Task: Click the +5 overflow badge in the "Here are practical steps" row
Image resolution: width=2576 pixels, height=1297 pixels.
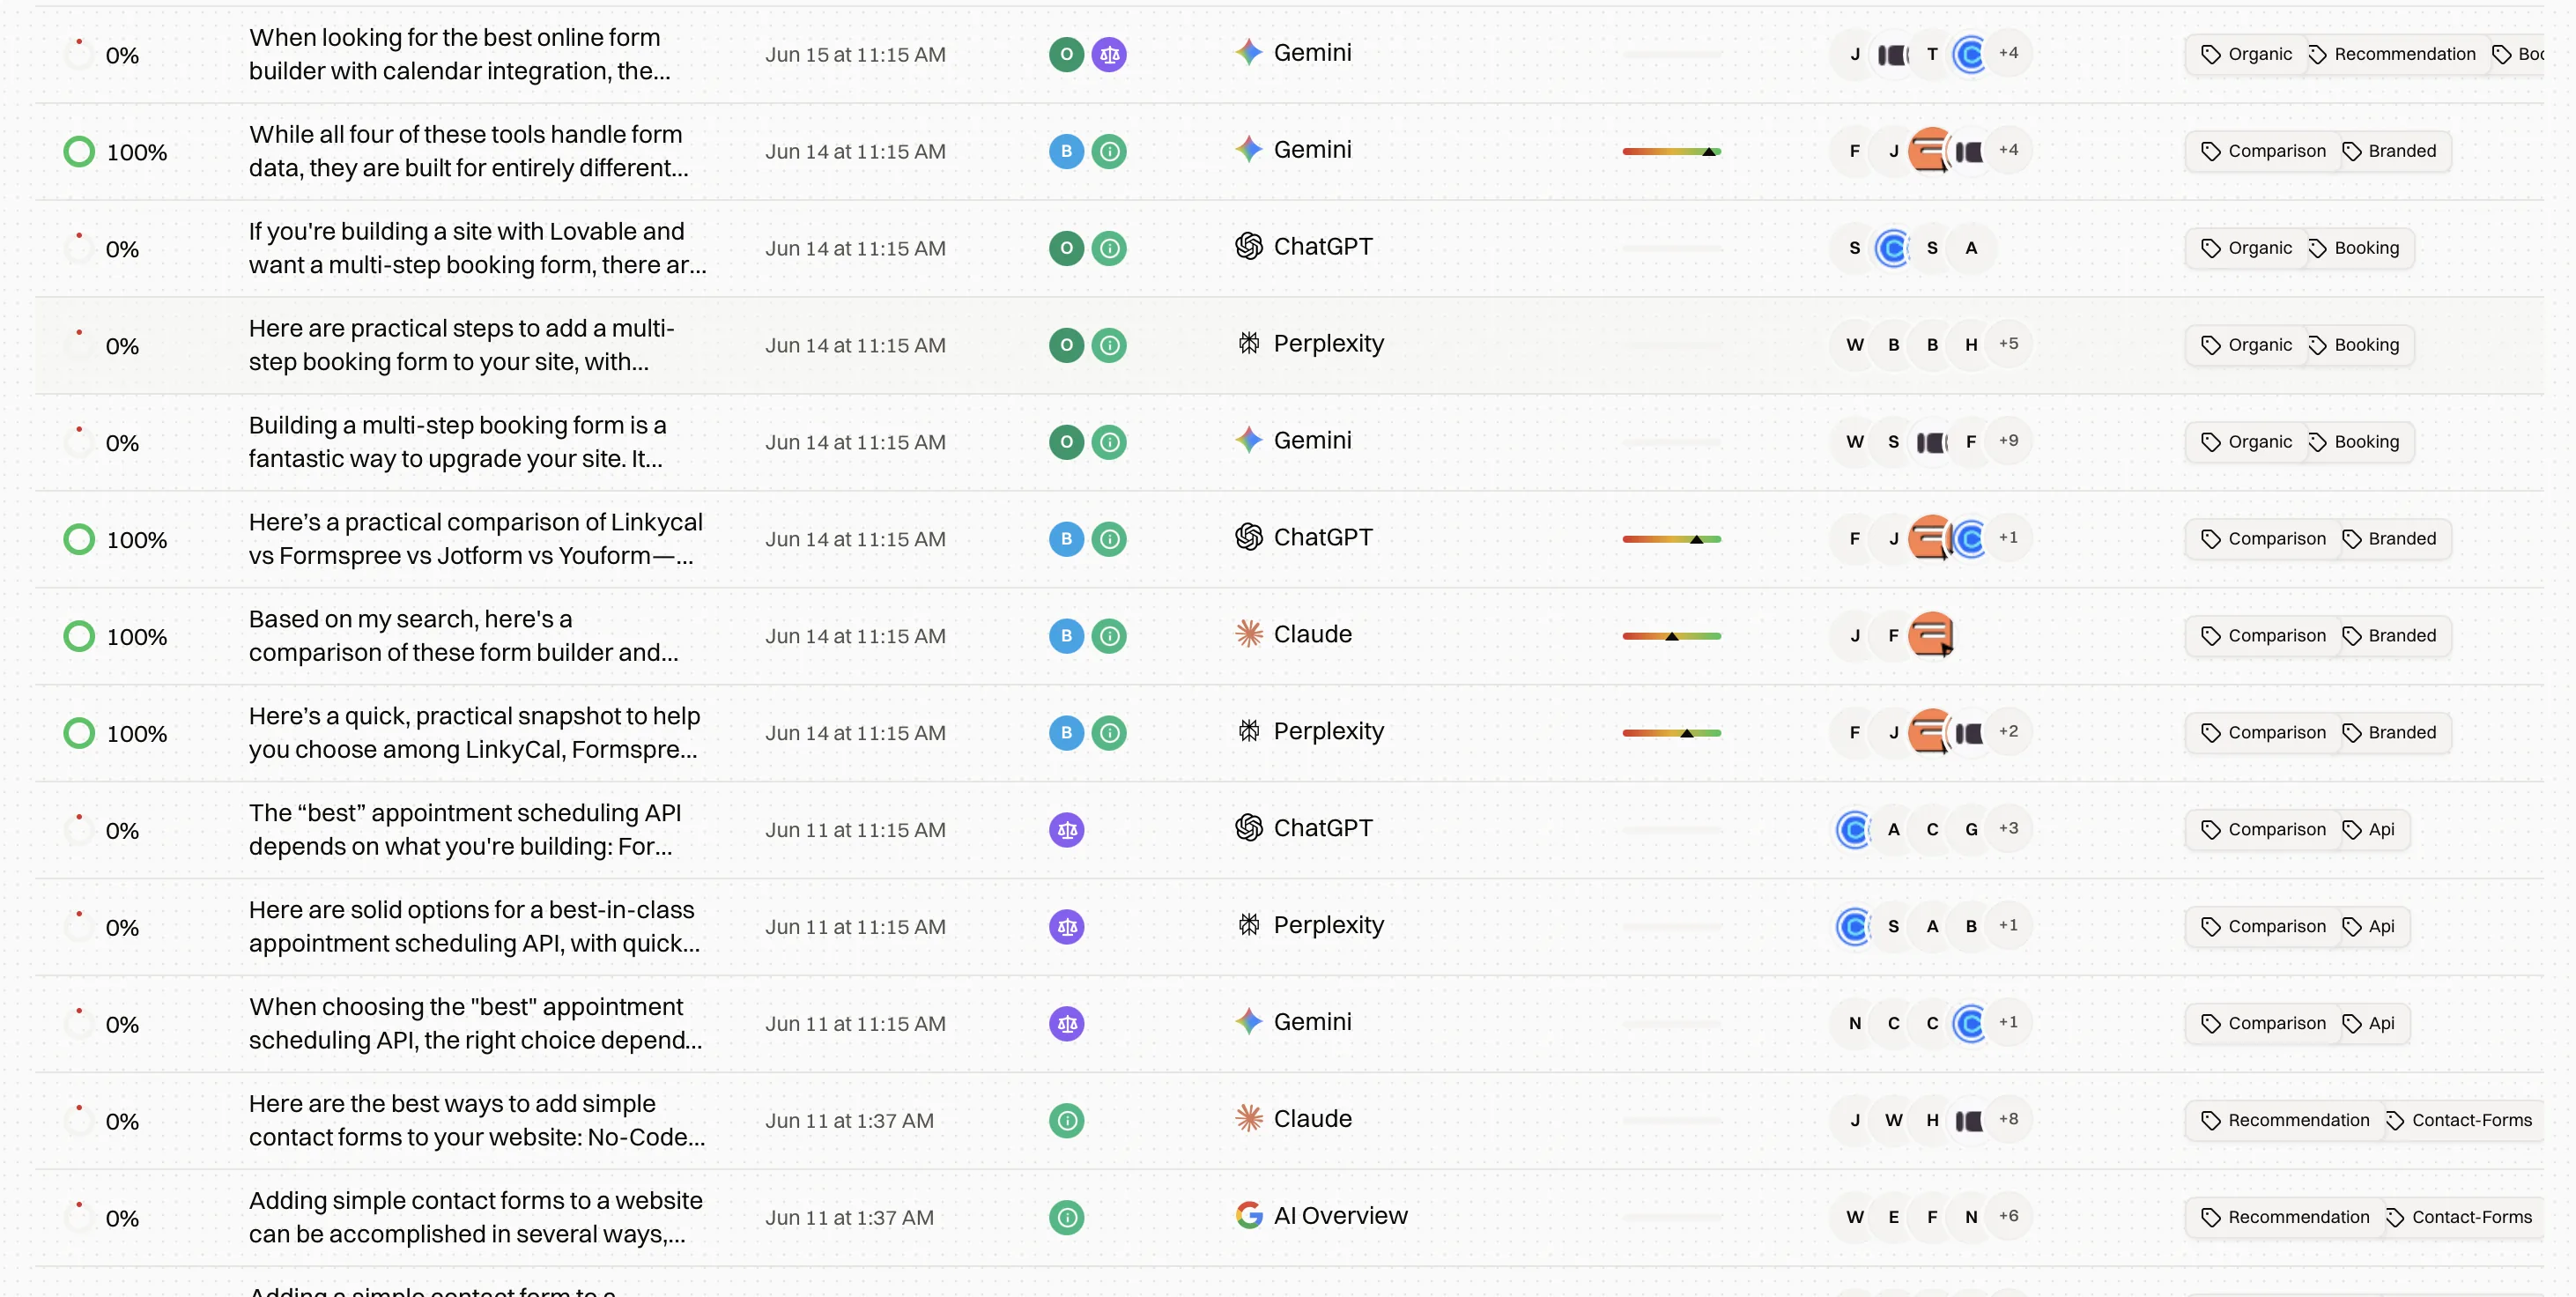Action: point(2008,344)
